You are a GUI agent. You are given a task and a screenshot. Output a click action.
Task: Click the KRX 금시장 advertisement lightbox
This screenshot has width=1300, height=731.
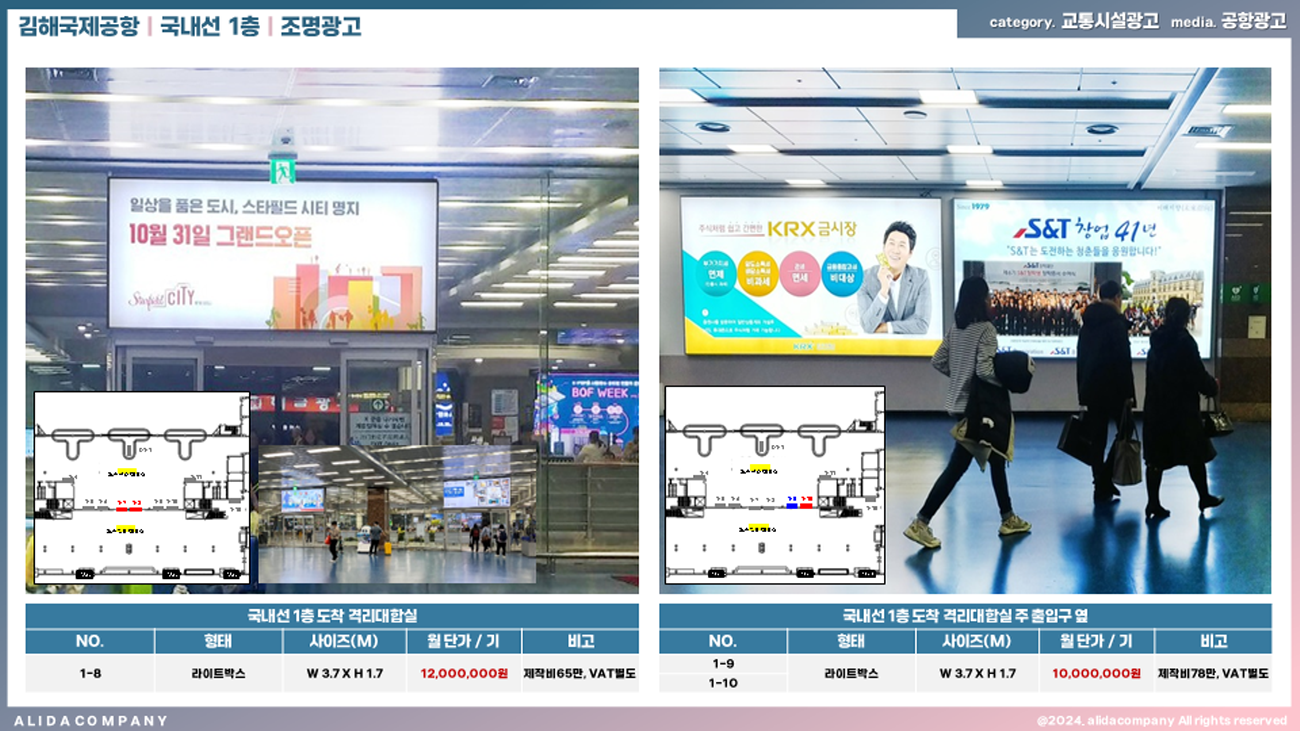click(x=811, y=275)
